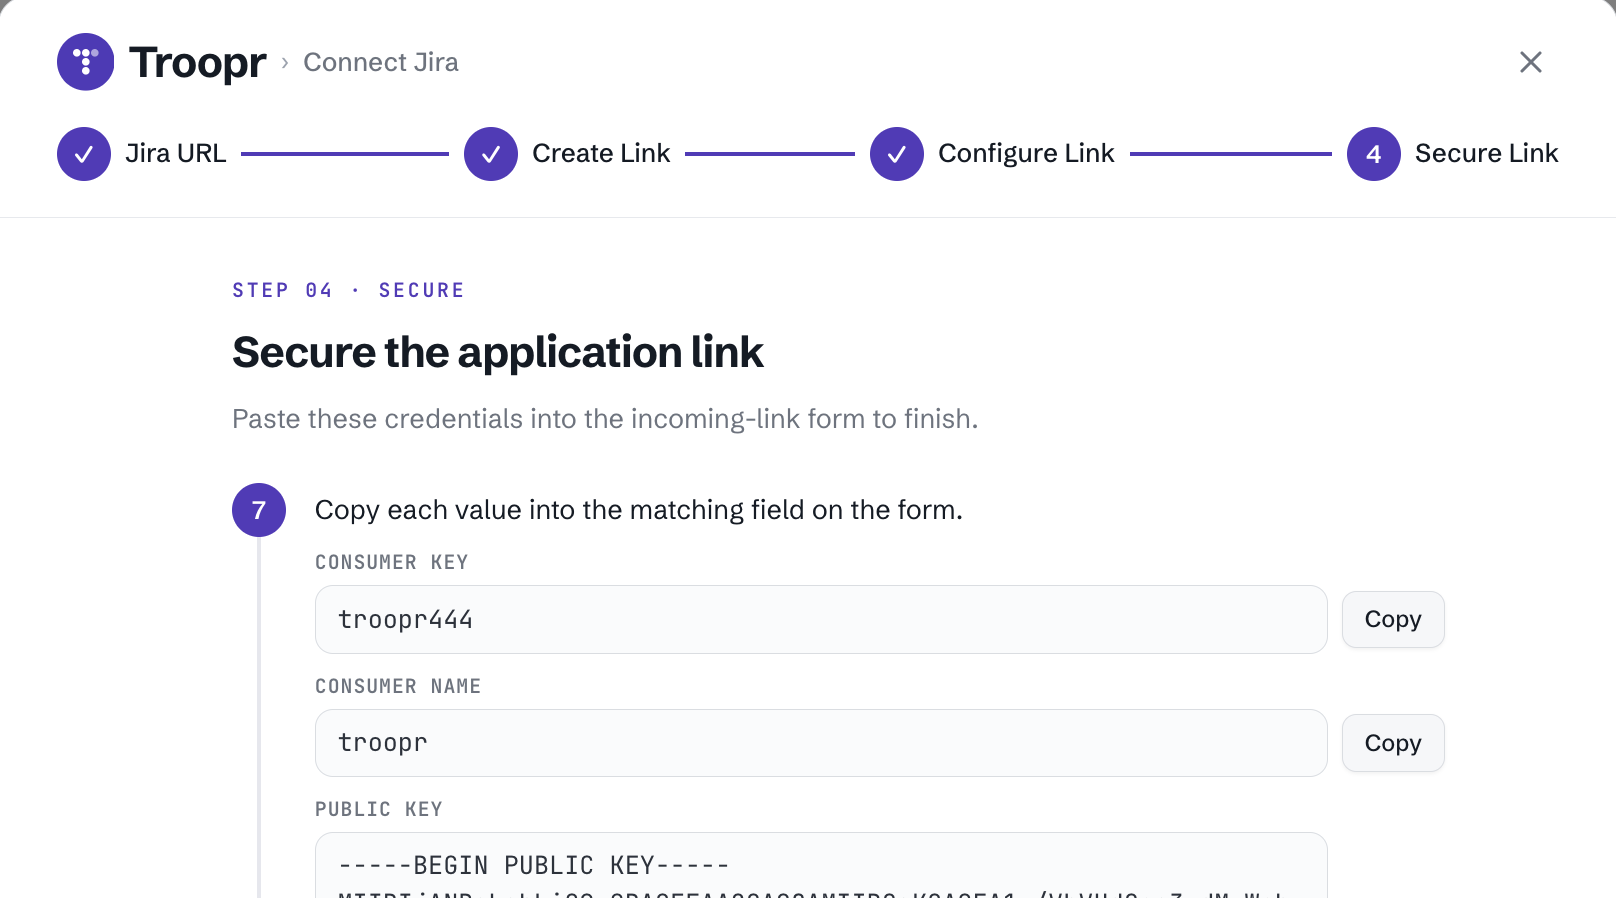The height and width of the screenshot is (898, 1616).
Task: Click the breadcrumb chevron after Troopr
Action: pos(285,63)
